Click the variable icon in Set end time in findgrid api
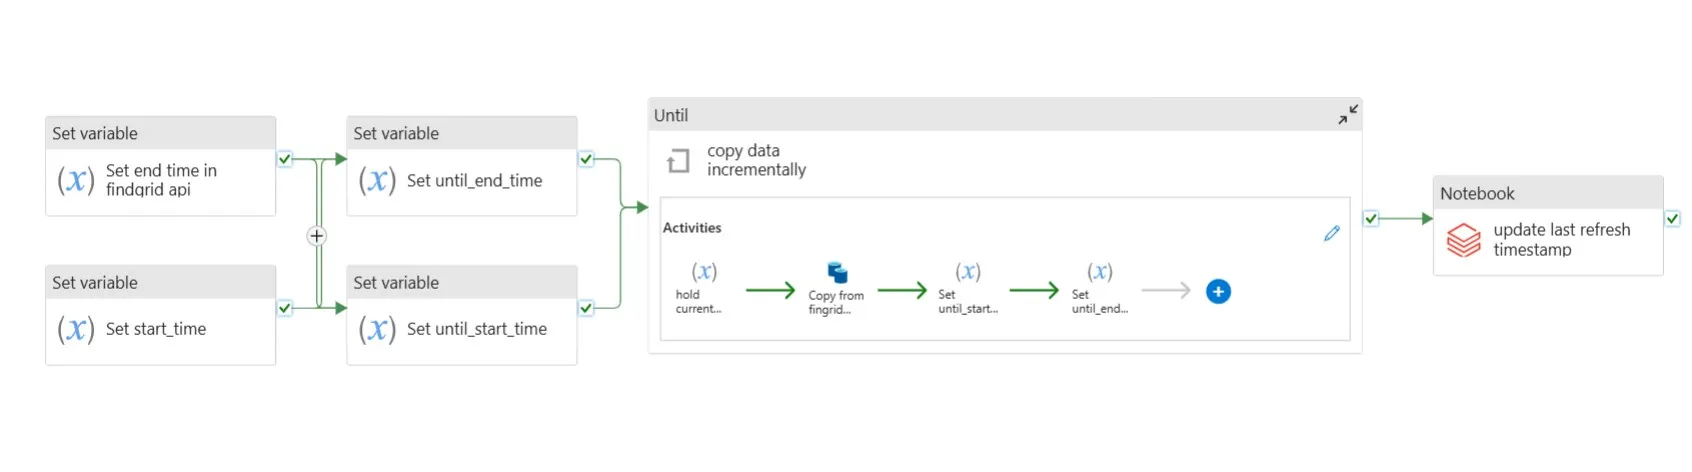This screenshot has width=1692, height=472. tap(76, 180)
